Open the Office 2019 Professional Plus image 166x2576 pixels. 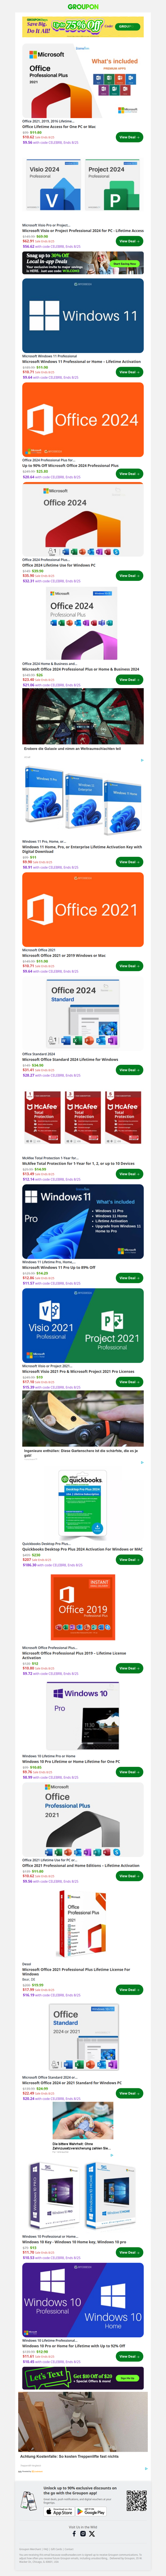click(x=83, y=1606)
